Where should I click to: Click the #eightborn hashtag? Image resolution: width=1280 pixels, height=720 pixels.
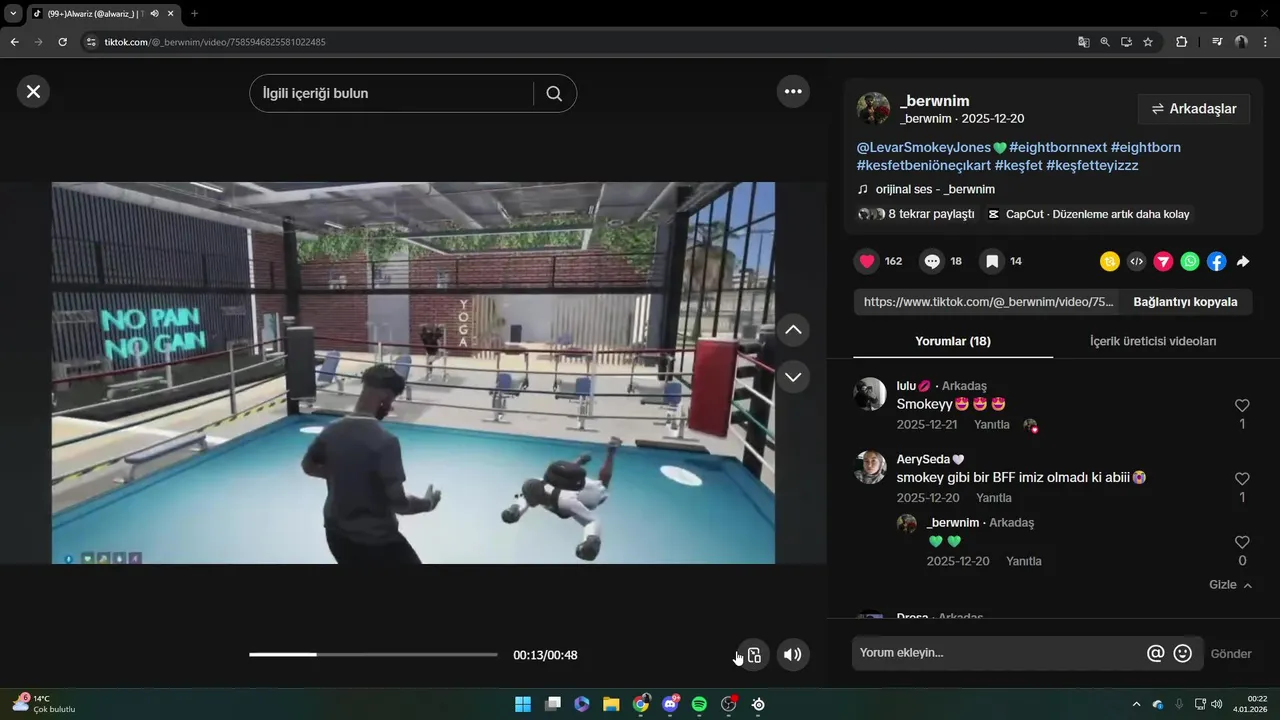pyautogui.click(x=1146, y=147)
